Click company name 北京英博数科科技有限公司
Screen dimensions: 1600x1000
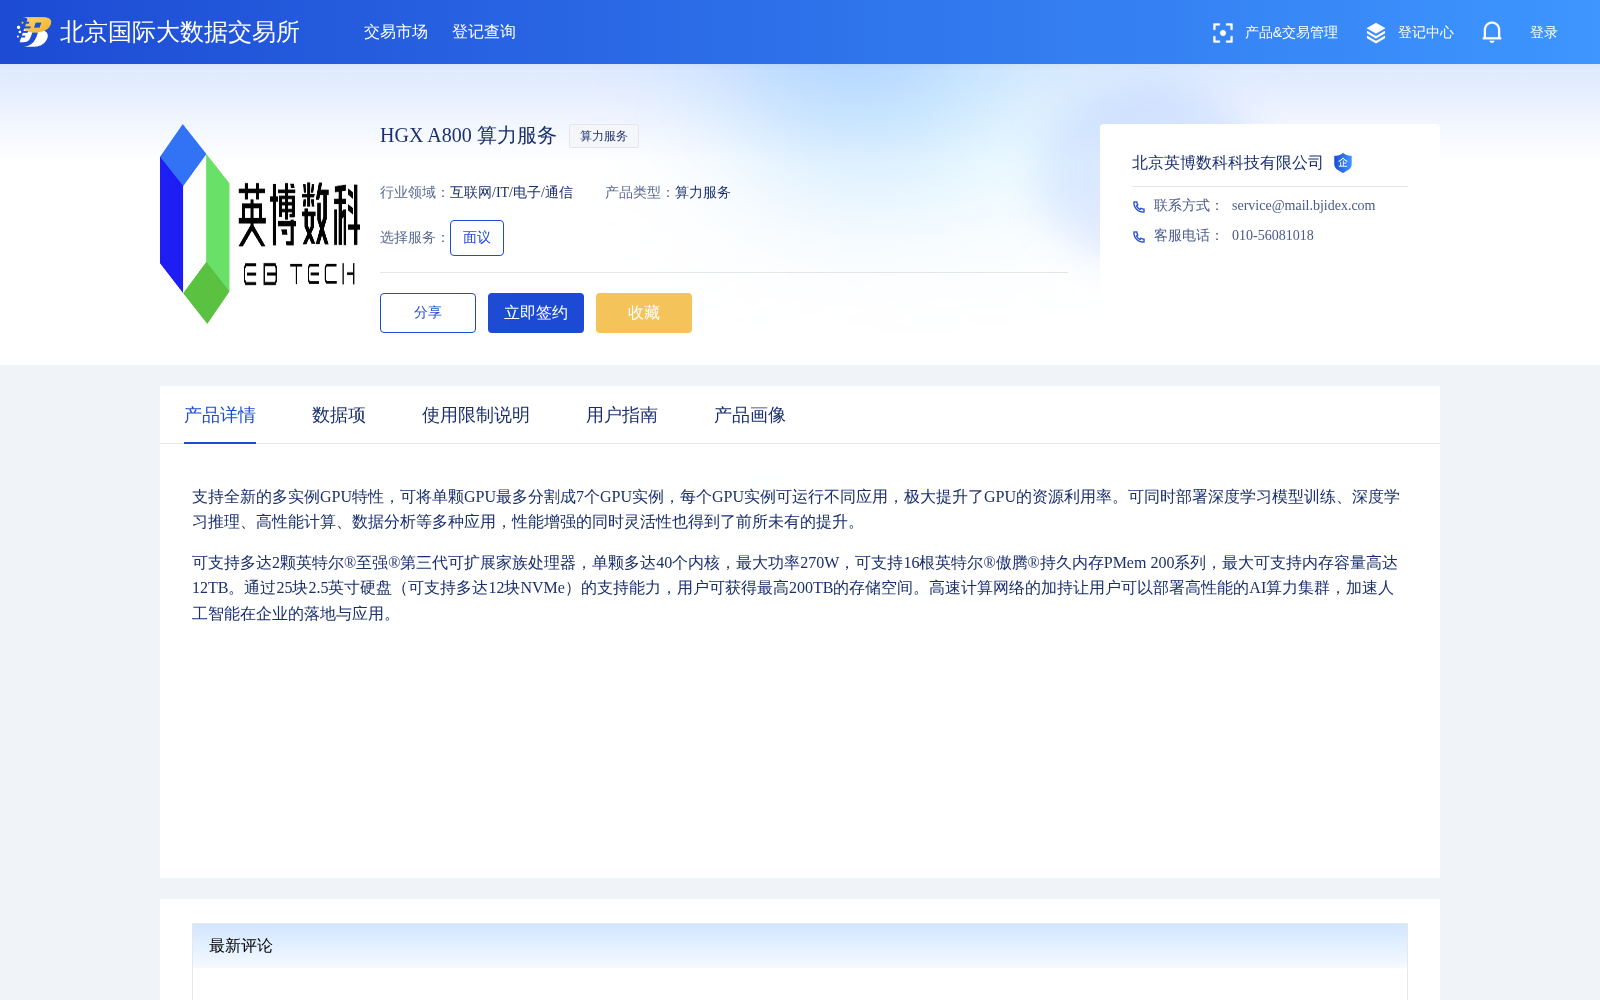1228,163
